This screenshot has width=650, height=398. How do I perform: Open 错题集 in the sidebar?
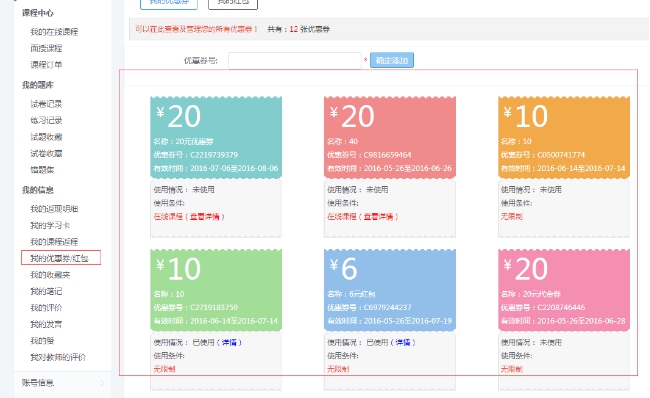click(x=42, y=170)
